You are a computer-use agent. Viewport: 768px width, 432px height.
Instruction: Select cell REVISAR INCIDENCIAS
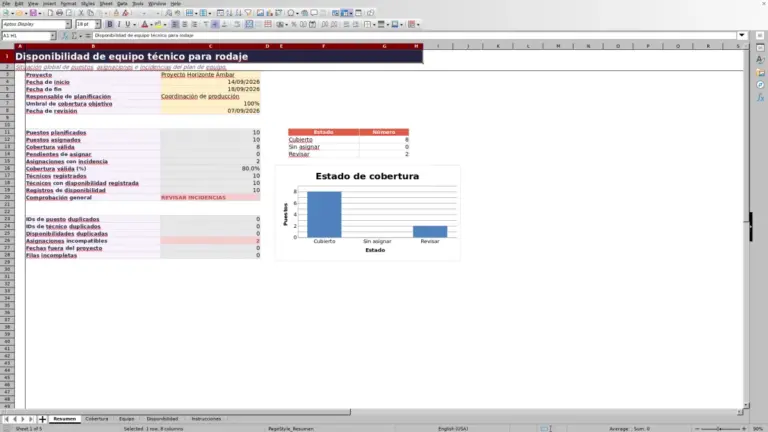tap(210, 197)
